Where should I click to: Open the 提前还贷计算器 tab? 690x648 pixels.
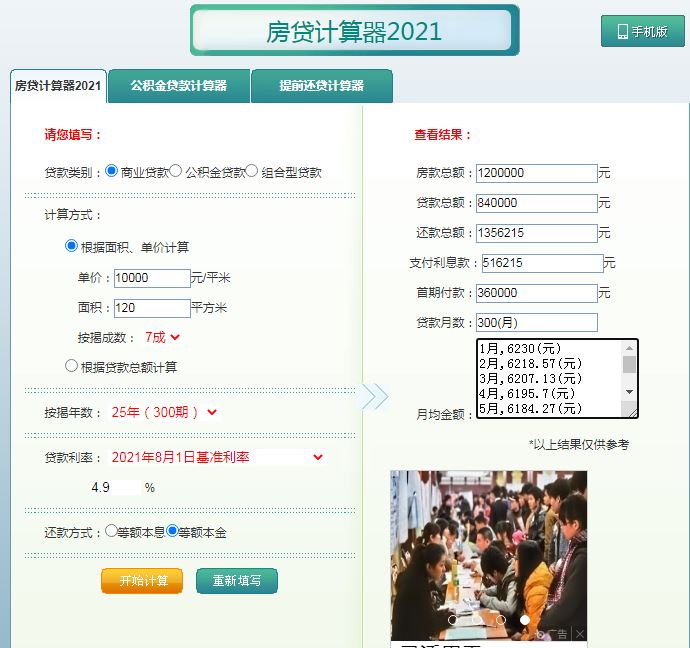[x=321, y=86]
